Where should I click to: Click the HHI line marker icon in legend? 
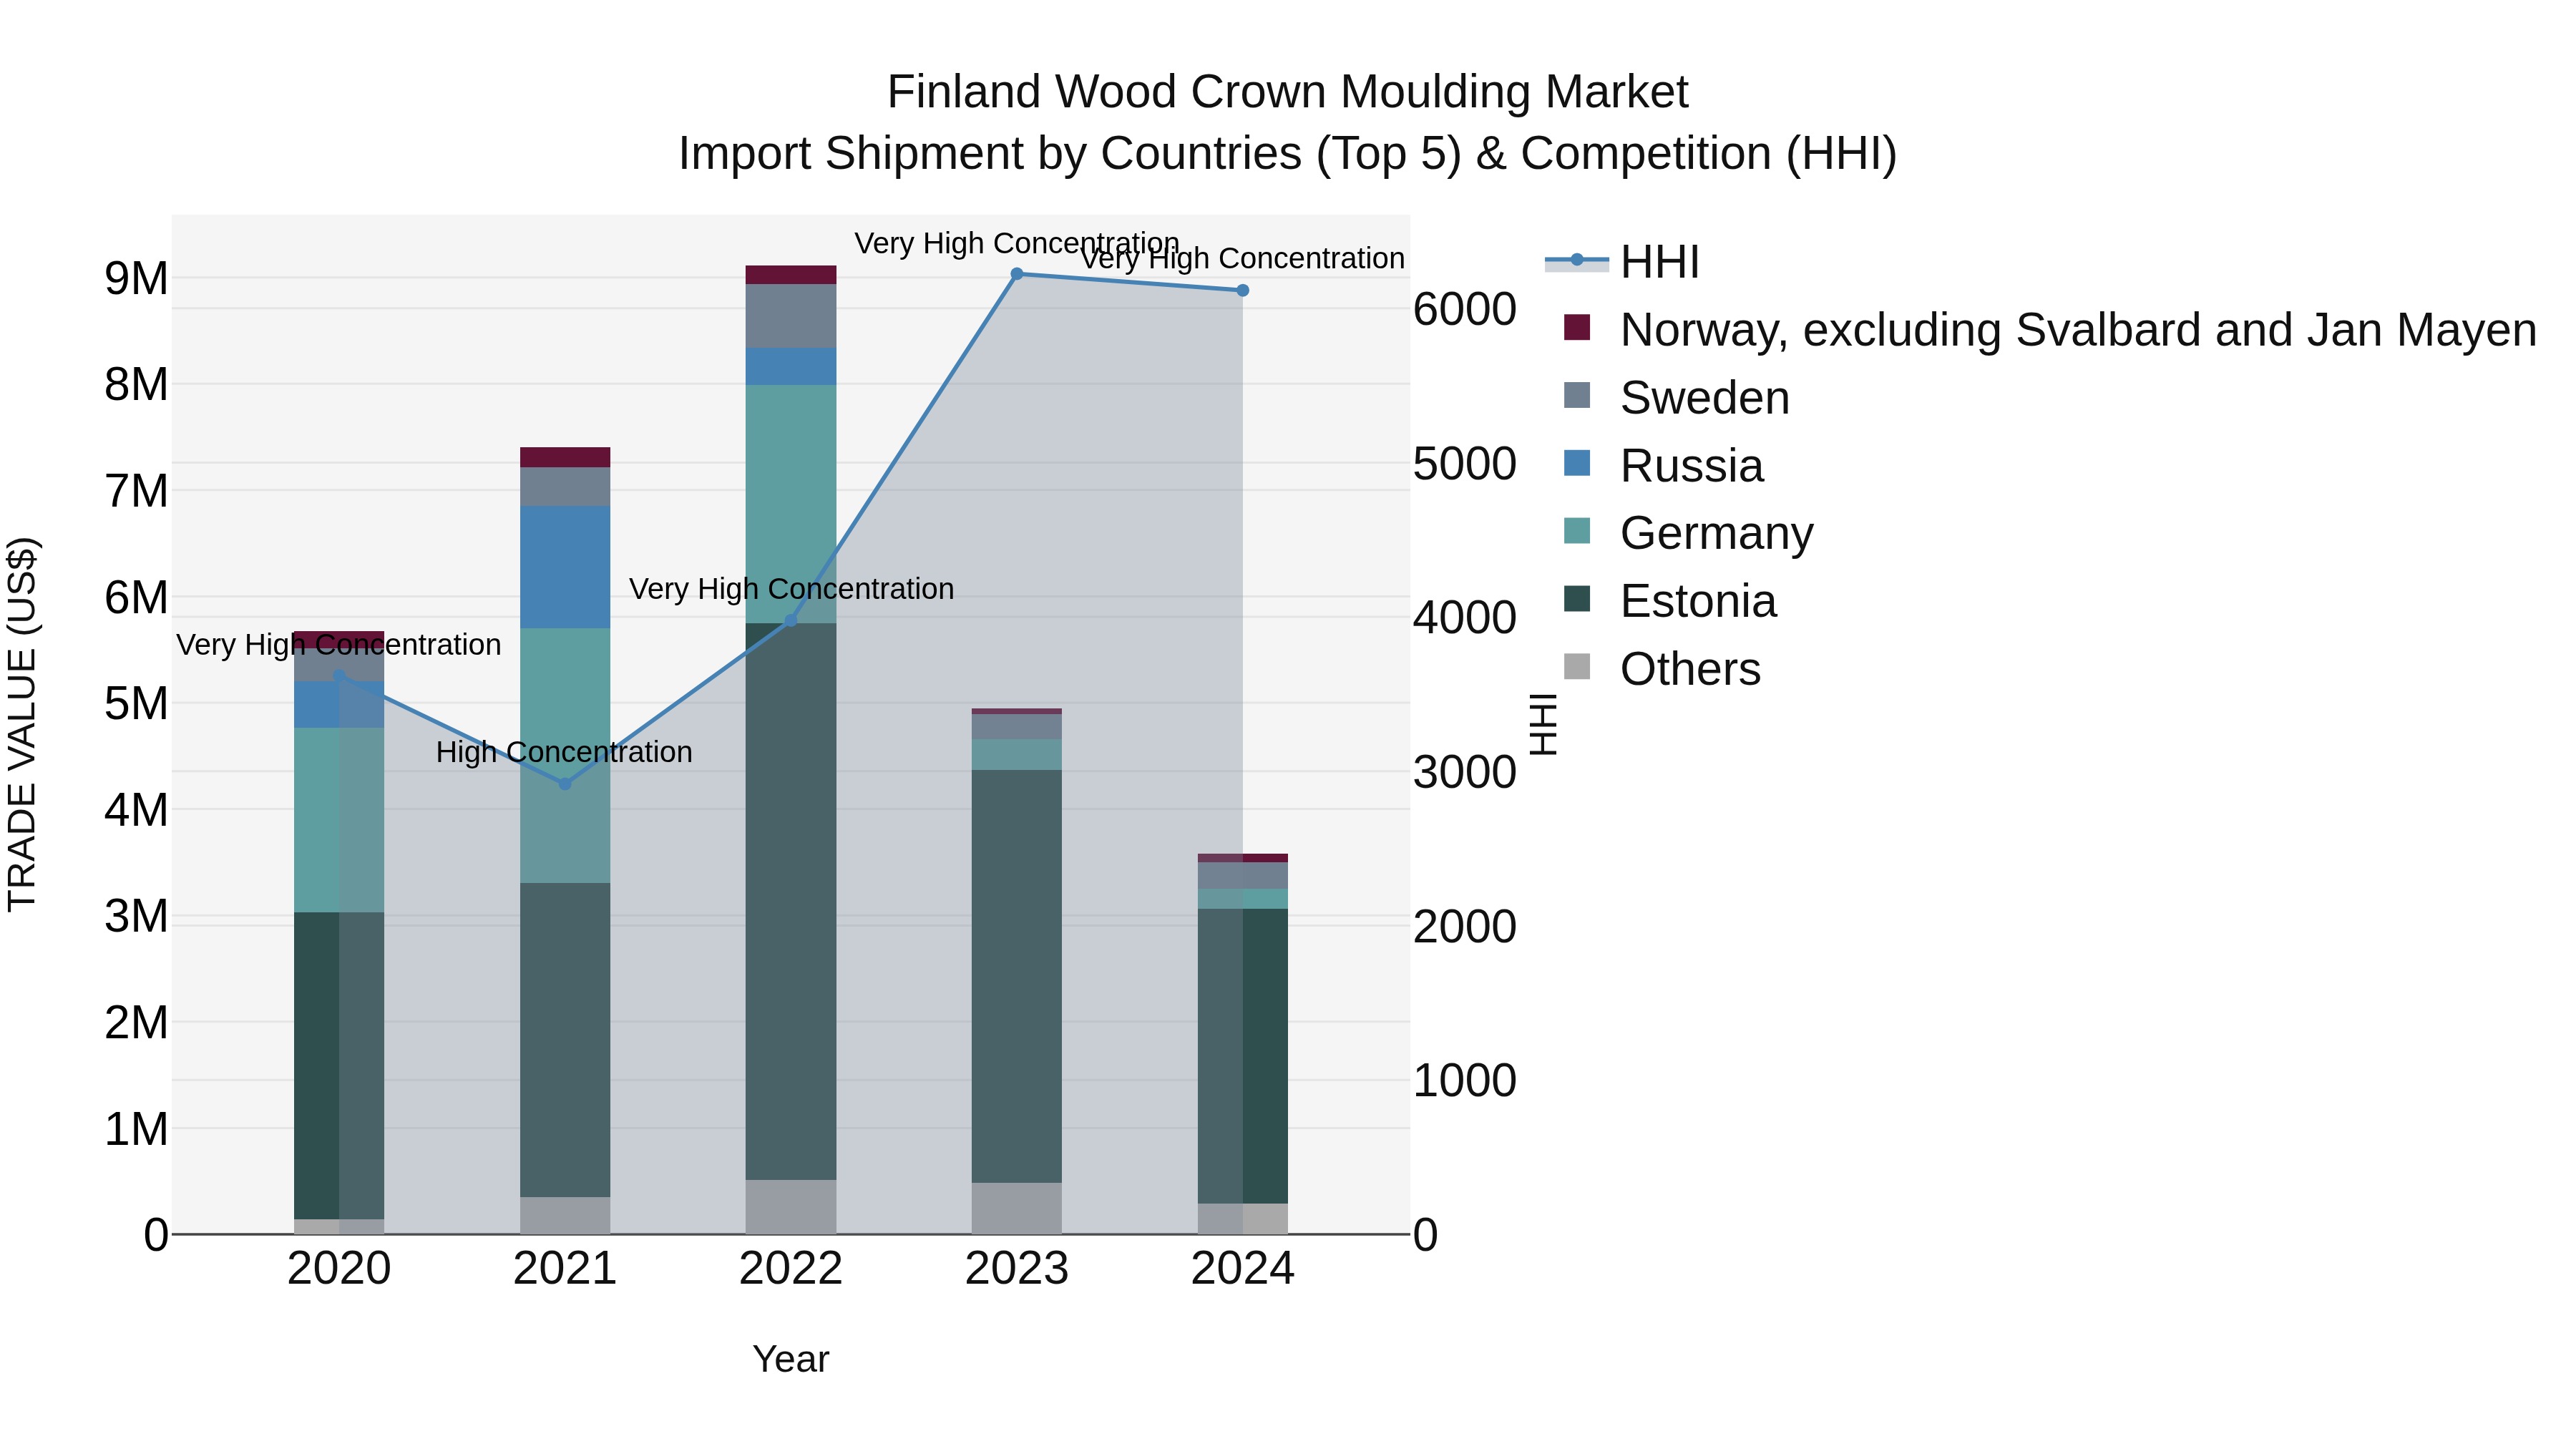pos(1577,260)
